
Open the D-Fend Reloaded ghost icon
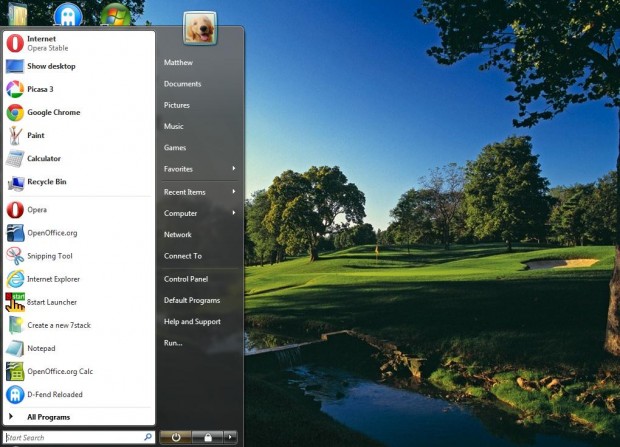pyautogui.click(x=15, y=395)
